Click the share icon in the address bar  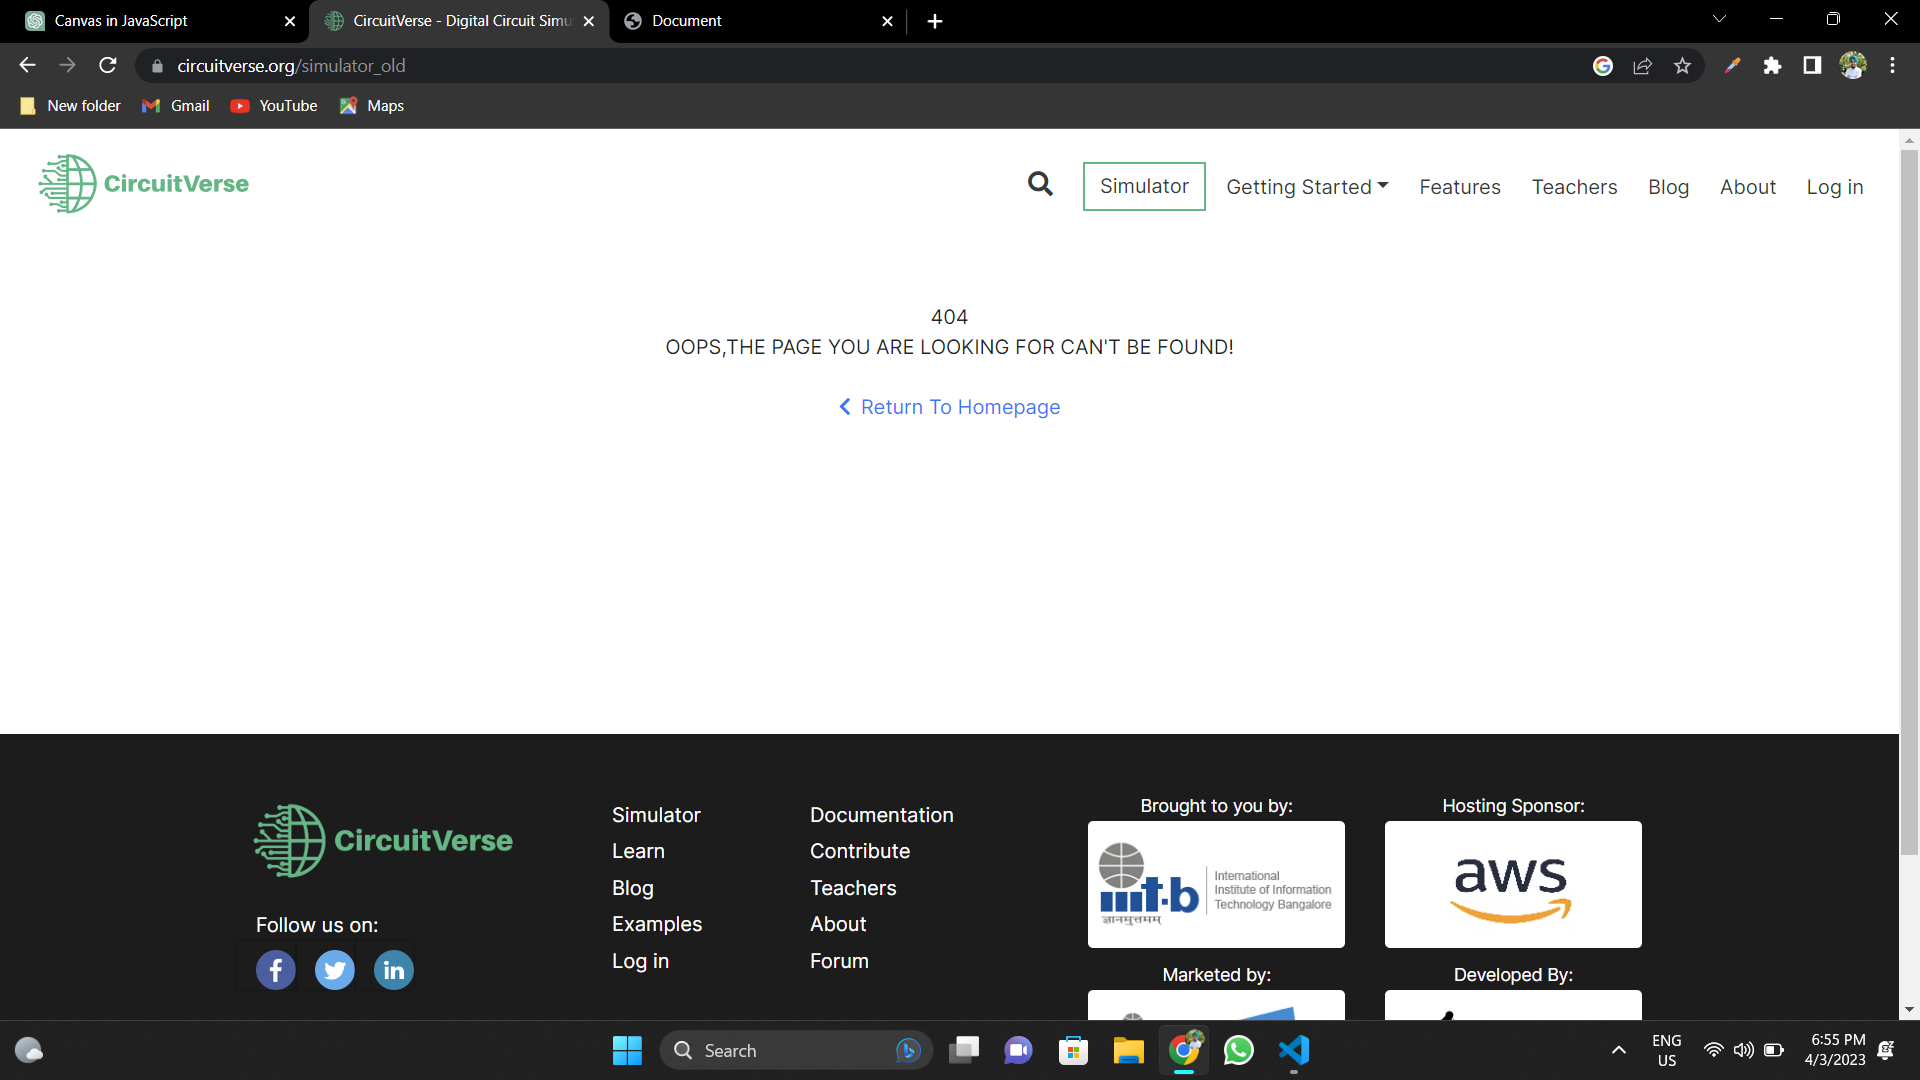[x=1643, y=65]
